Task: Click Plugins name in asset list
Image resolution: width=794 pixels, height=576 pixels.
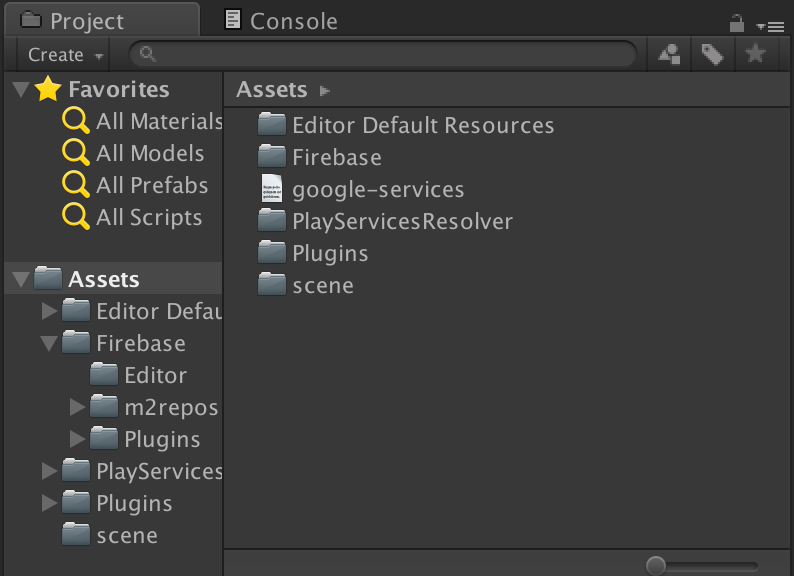Action: (330, 253)
